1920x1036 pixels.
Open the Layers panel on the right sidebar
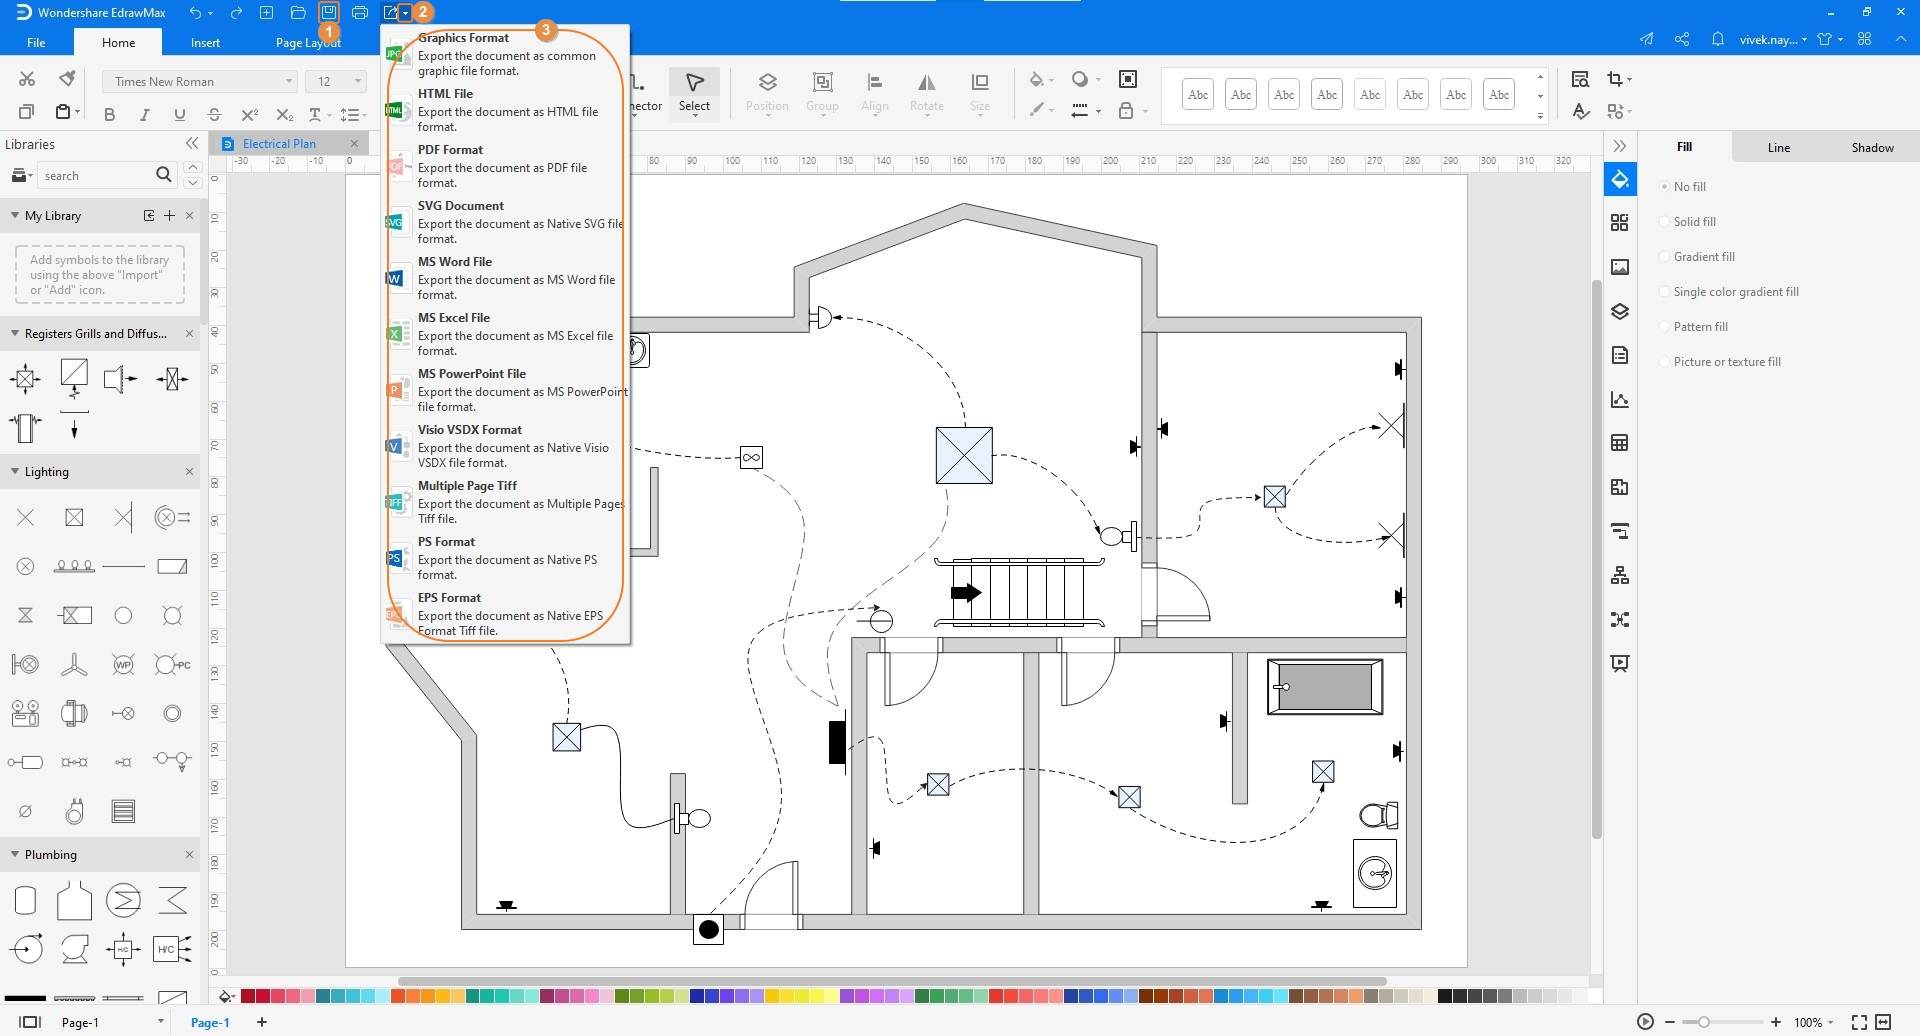pos(1620,311)
